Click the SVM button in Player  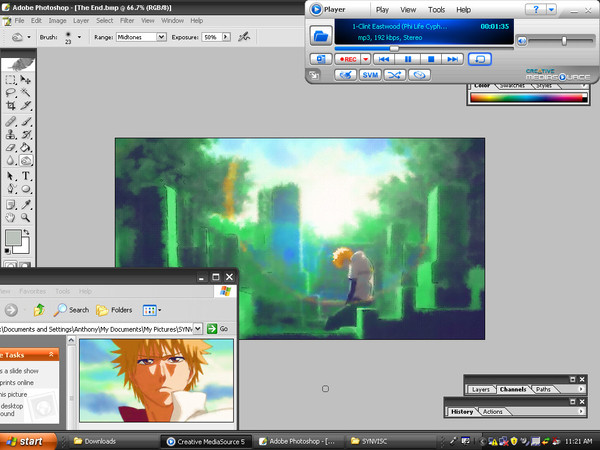[370, 75]
